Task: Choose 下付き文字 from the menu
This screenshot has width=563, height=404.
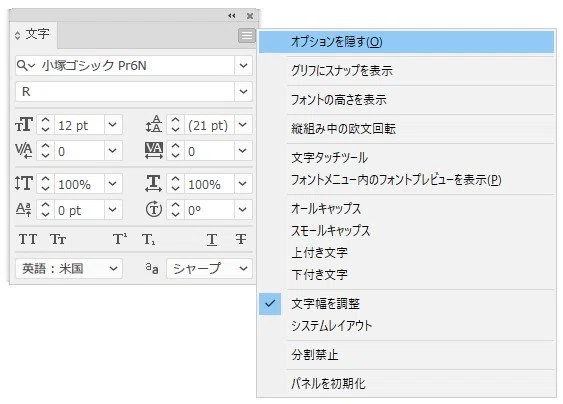Action: [407, 274]
